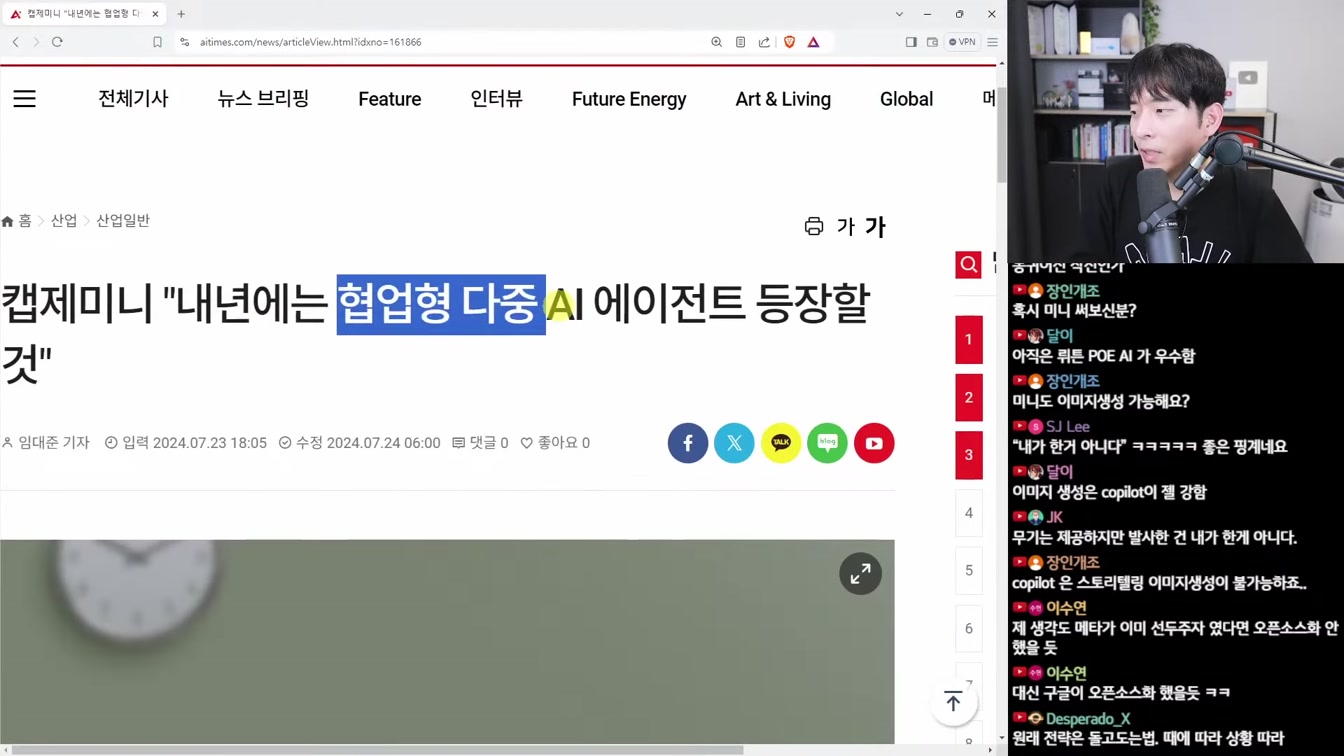Increase font size with bold 가
Screen dimensions: 1344x756
(876, 227)
